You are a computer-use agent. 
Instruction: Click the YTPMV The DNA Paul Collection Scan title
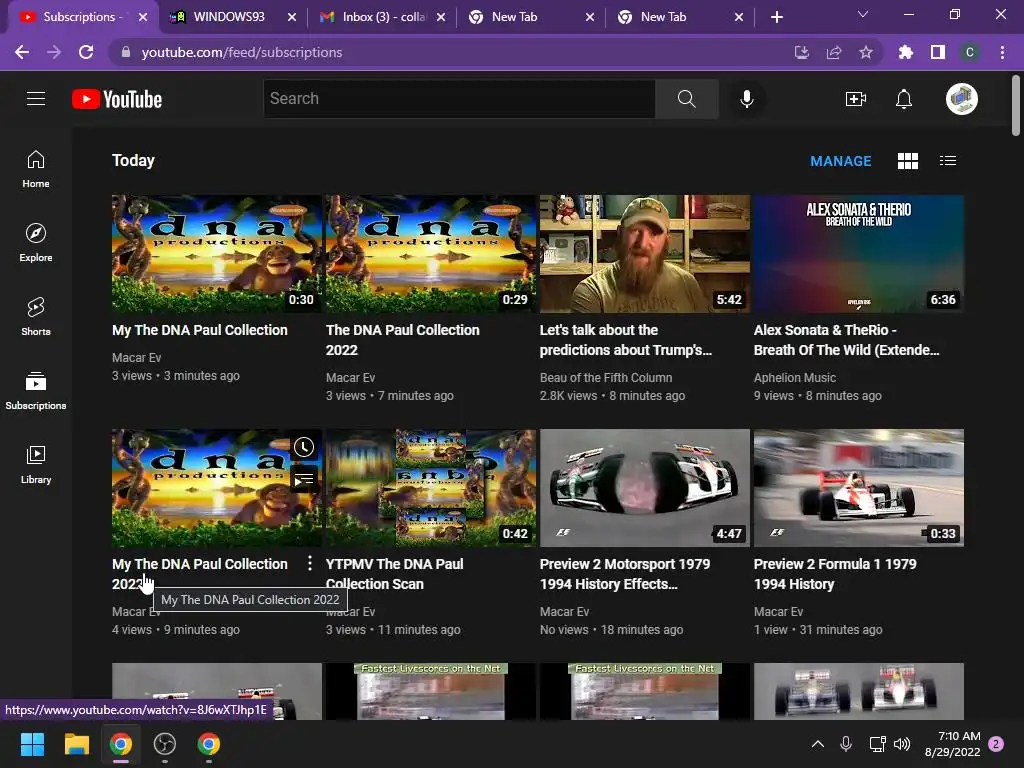coord(394,573)
